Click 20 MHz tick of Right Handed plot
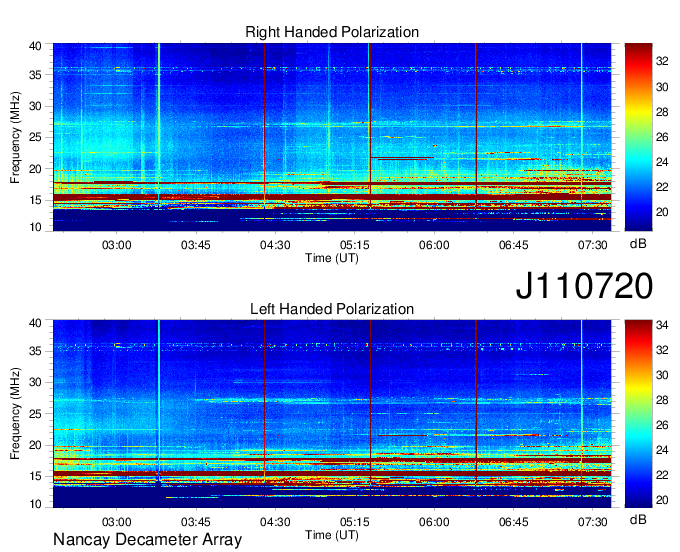The image size is (680, 552). (x=35, y=169)
